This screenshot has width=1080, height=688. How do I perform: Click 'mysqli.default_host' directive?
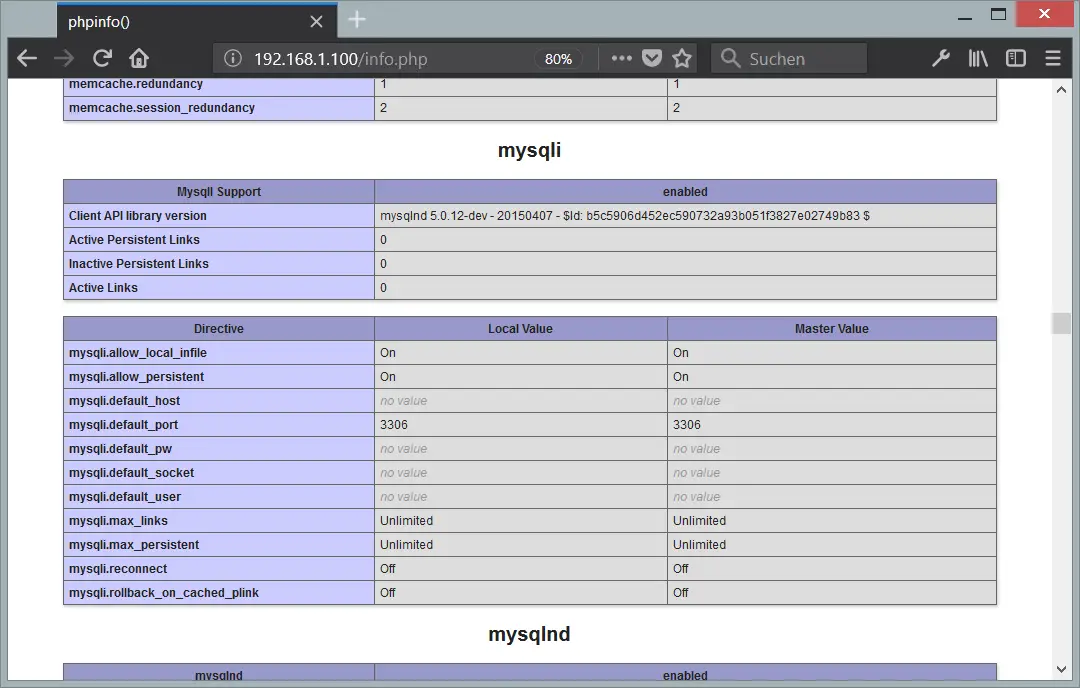coord(124,401)
